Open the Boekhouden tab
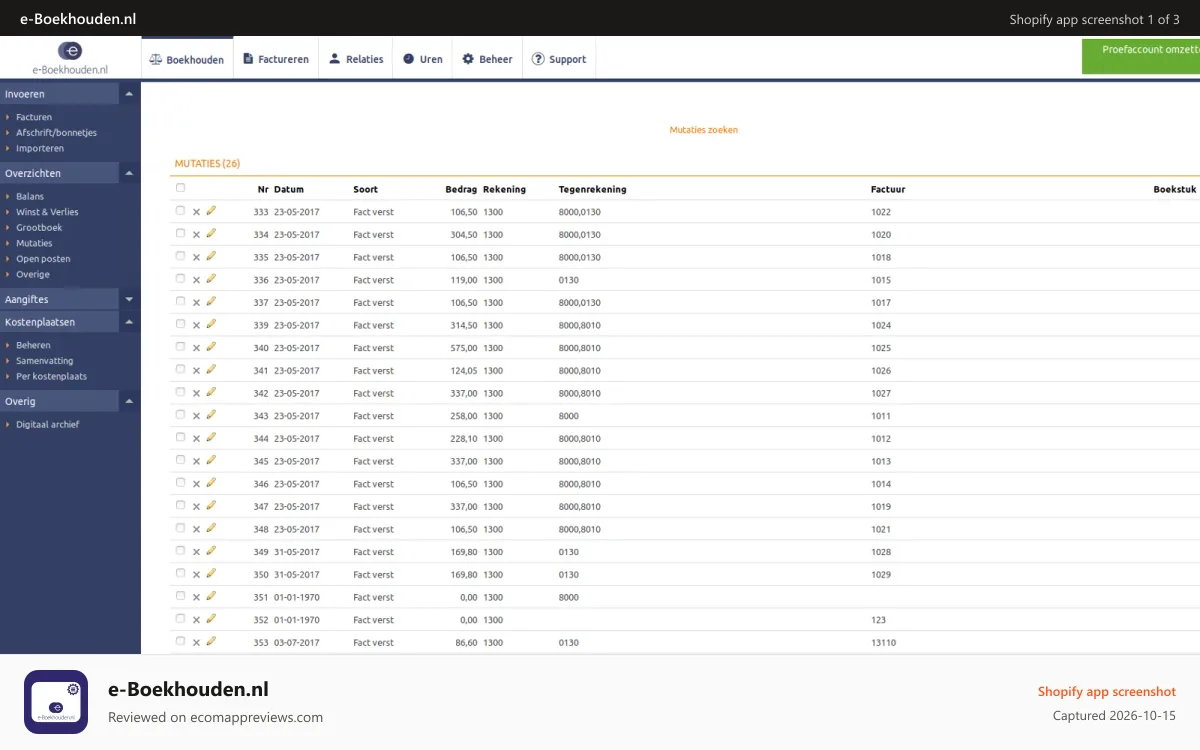Screen dimensions: 1200x750 187,59
